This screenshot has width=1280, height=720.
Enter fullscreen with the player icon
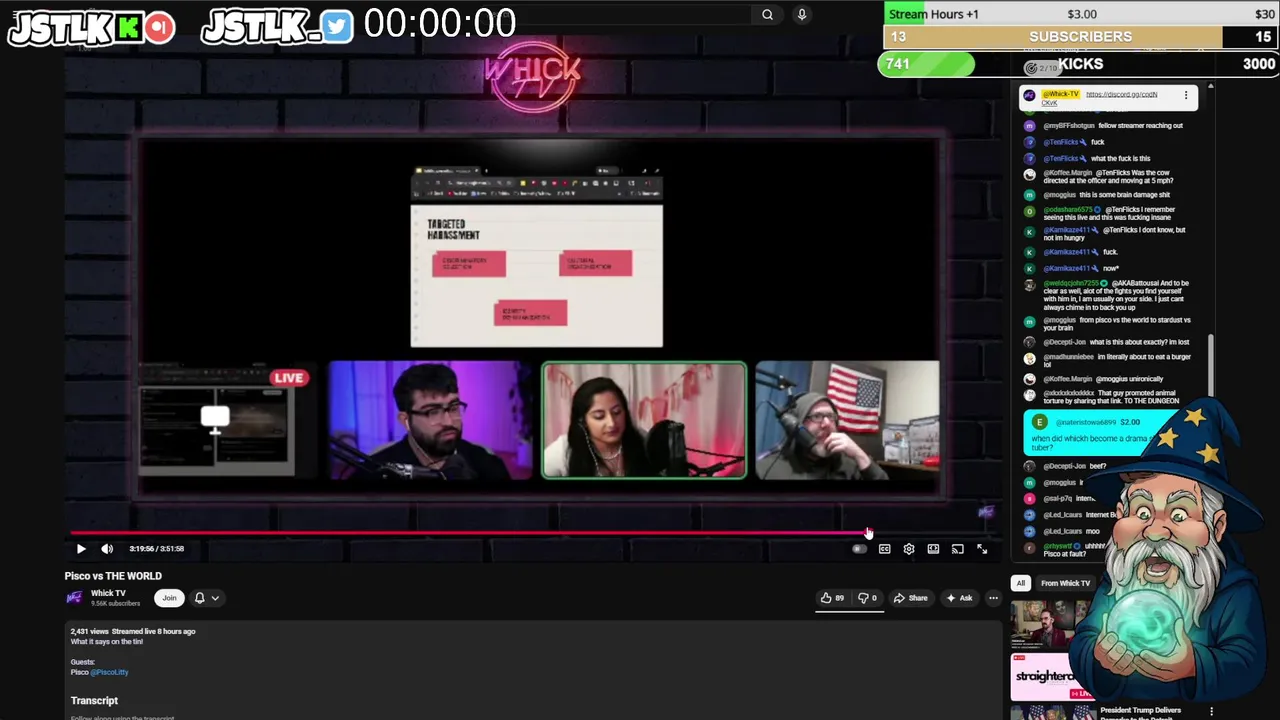tap(982, 549)
